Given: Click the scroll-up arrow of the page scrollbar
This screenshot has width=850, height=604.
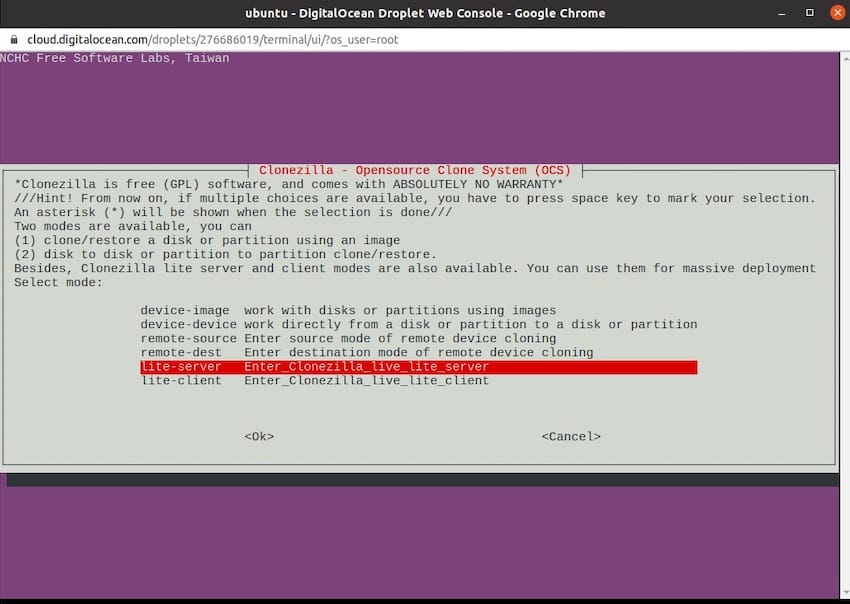Looking at the screenshot, I should [x=845, y=57].
